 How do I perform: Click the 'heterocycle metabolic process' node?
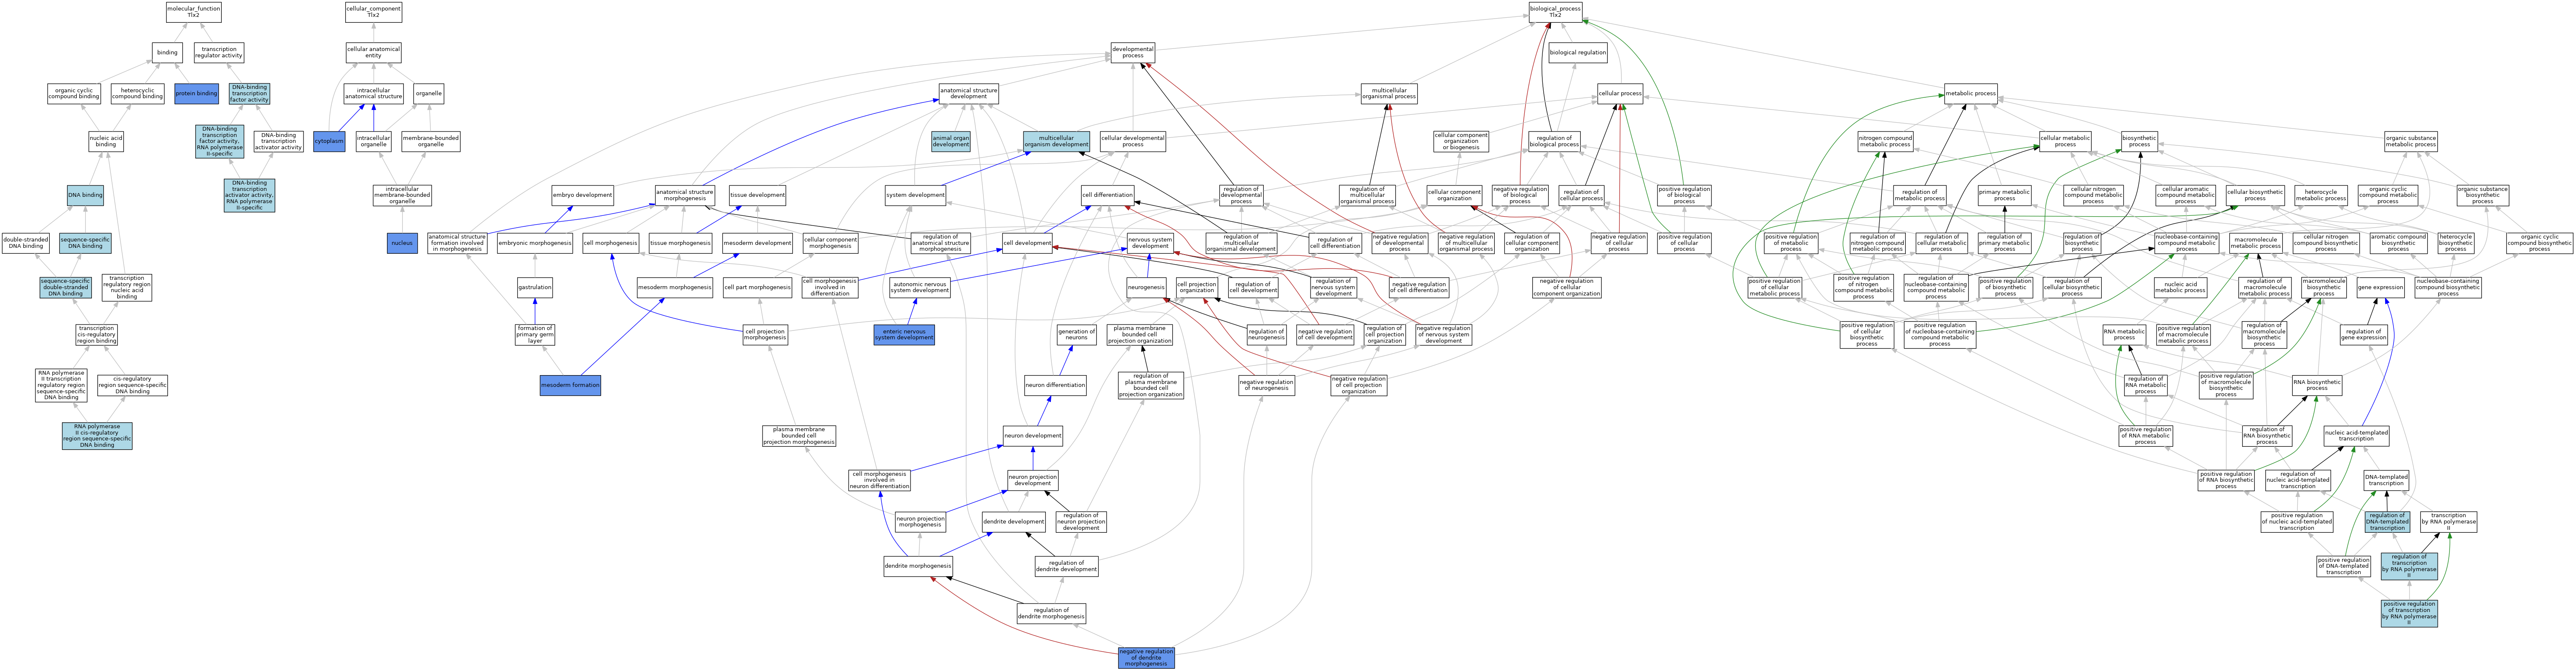tap(2321, 195)
